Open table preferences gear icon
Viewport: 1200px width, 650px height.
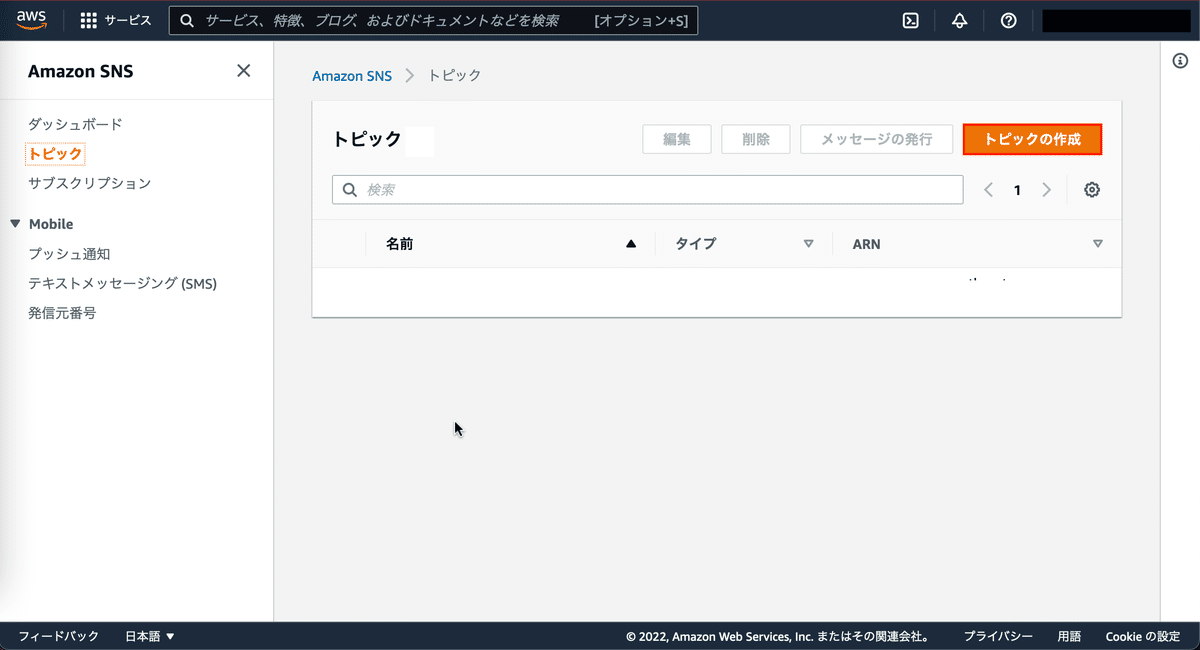point(1092,190)
